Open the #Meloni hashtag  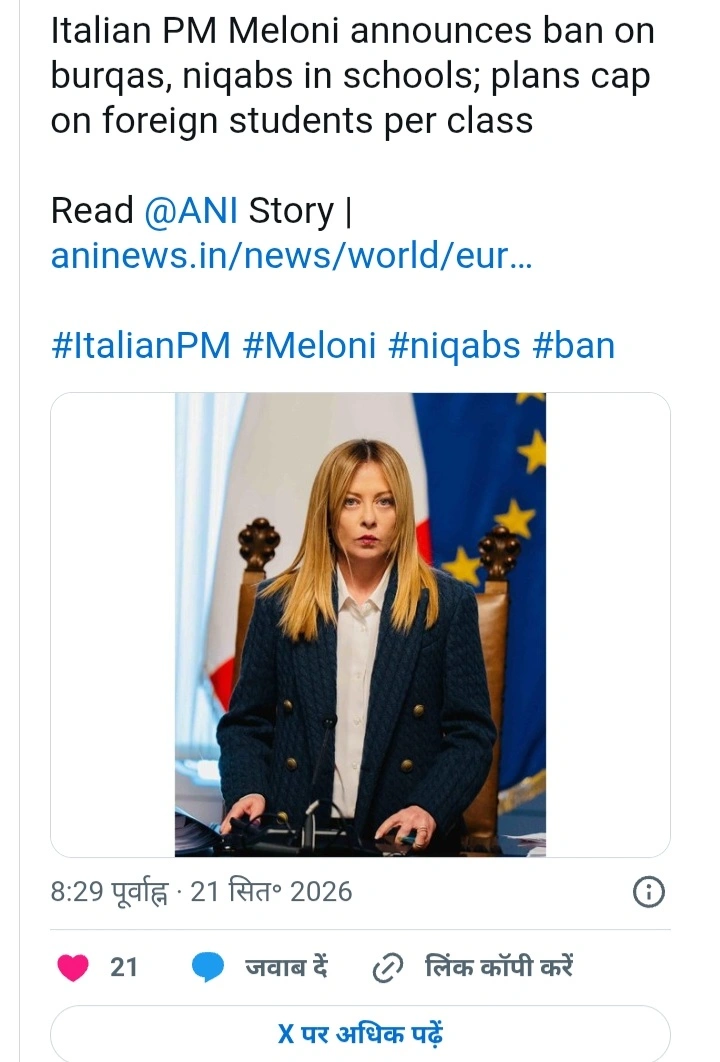(x=309, y=345)
